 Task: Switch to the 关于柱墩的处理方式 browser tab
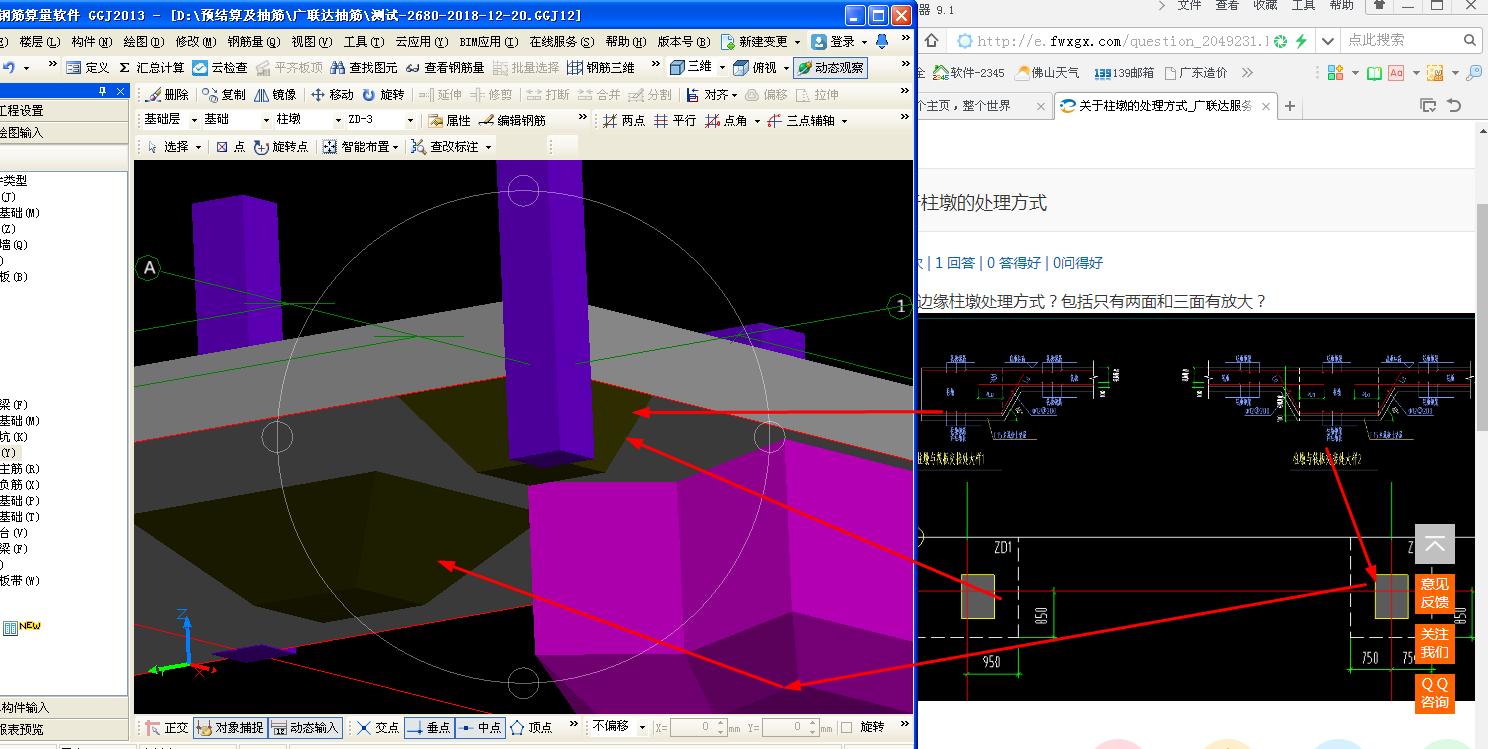pyautogui.click(x=1165, y=106)
